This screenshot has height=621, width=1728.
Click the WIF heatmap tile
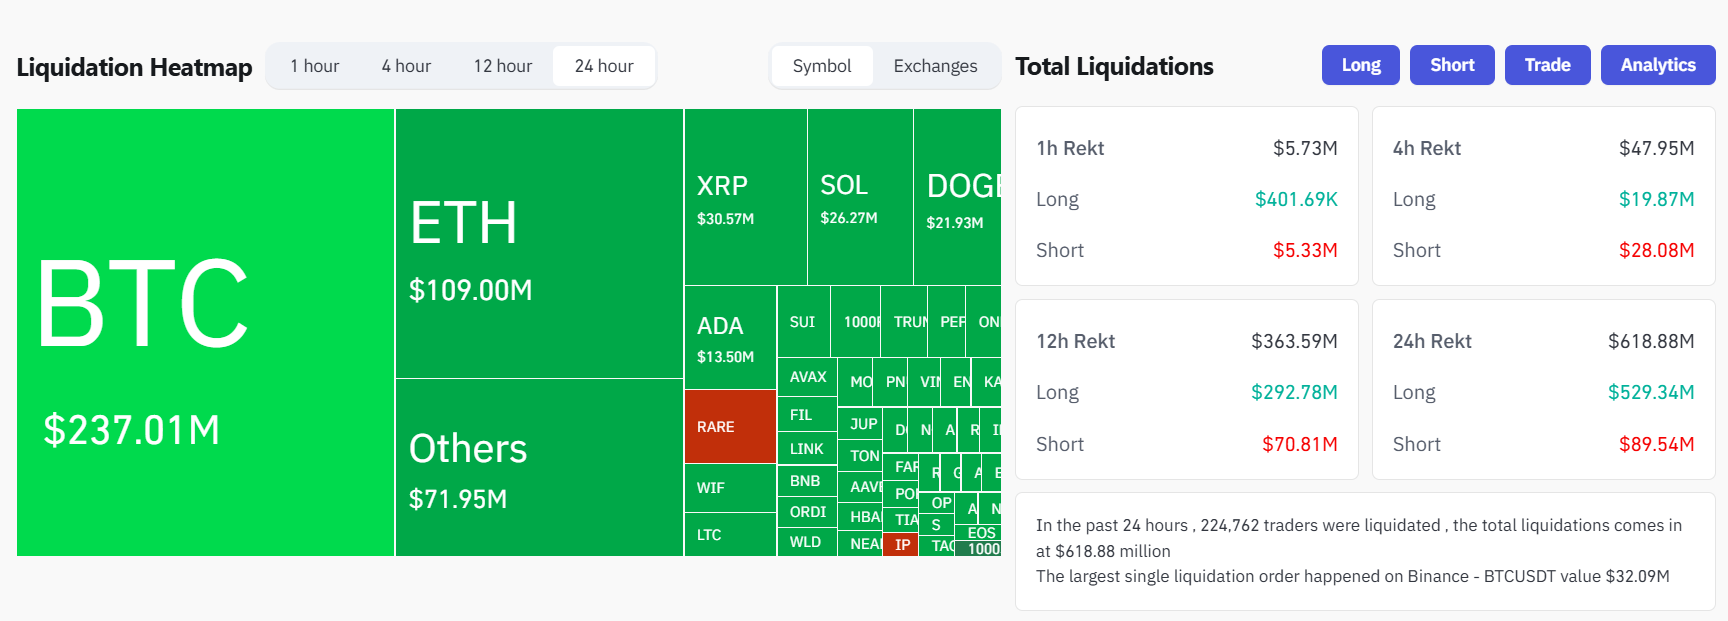(x=730, y=488)
